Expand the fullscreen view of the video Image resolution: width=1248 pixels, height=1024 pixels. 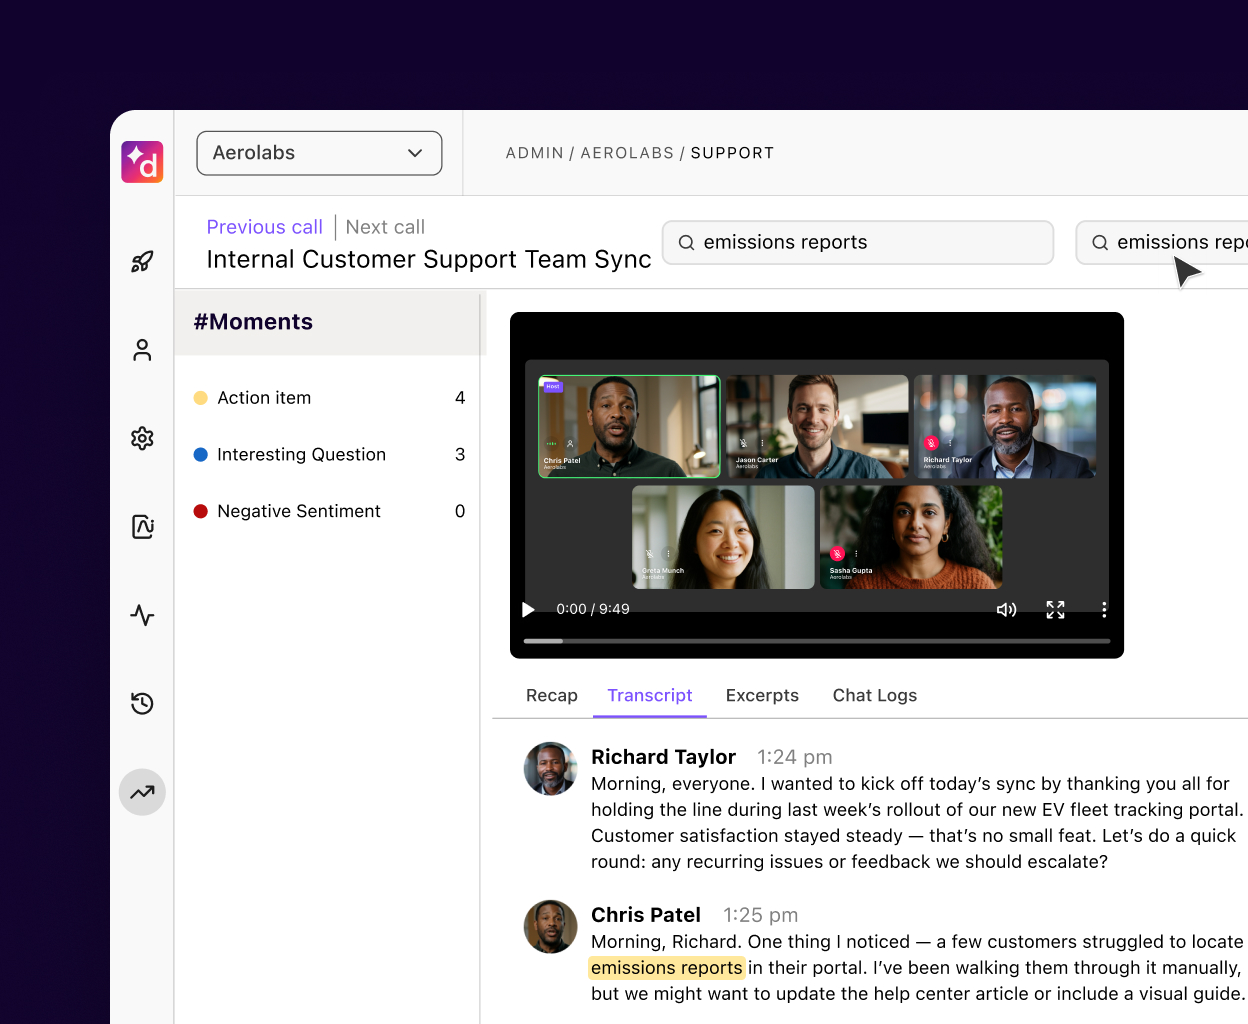click(x=1055, y=609)
